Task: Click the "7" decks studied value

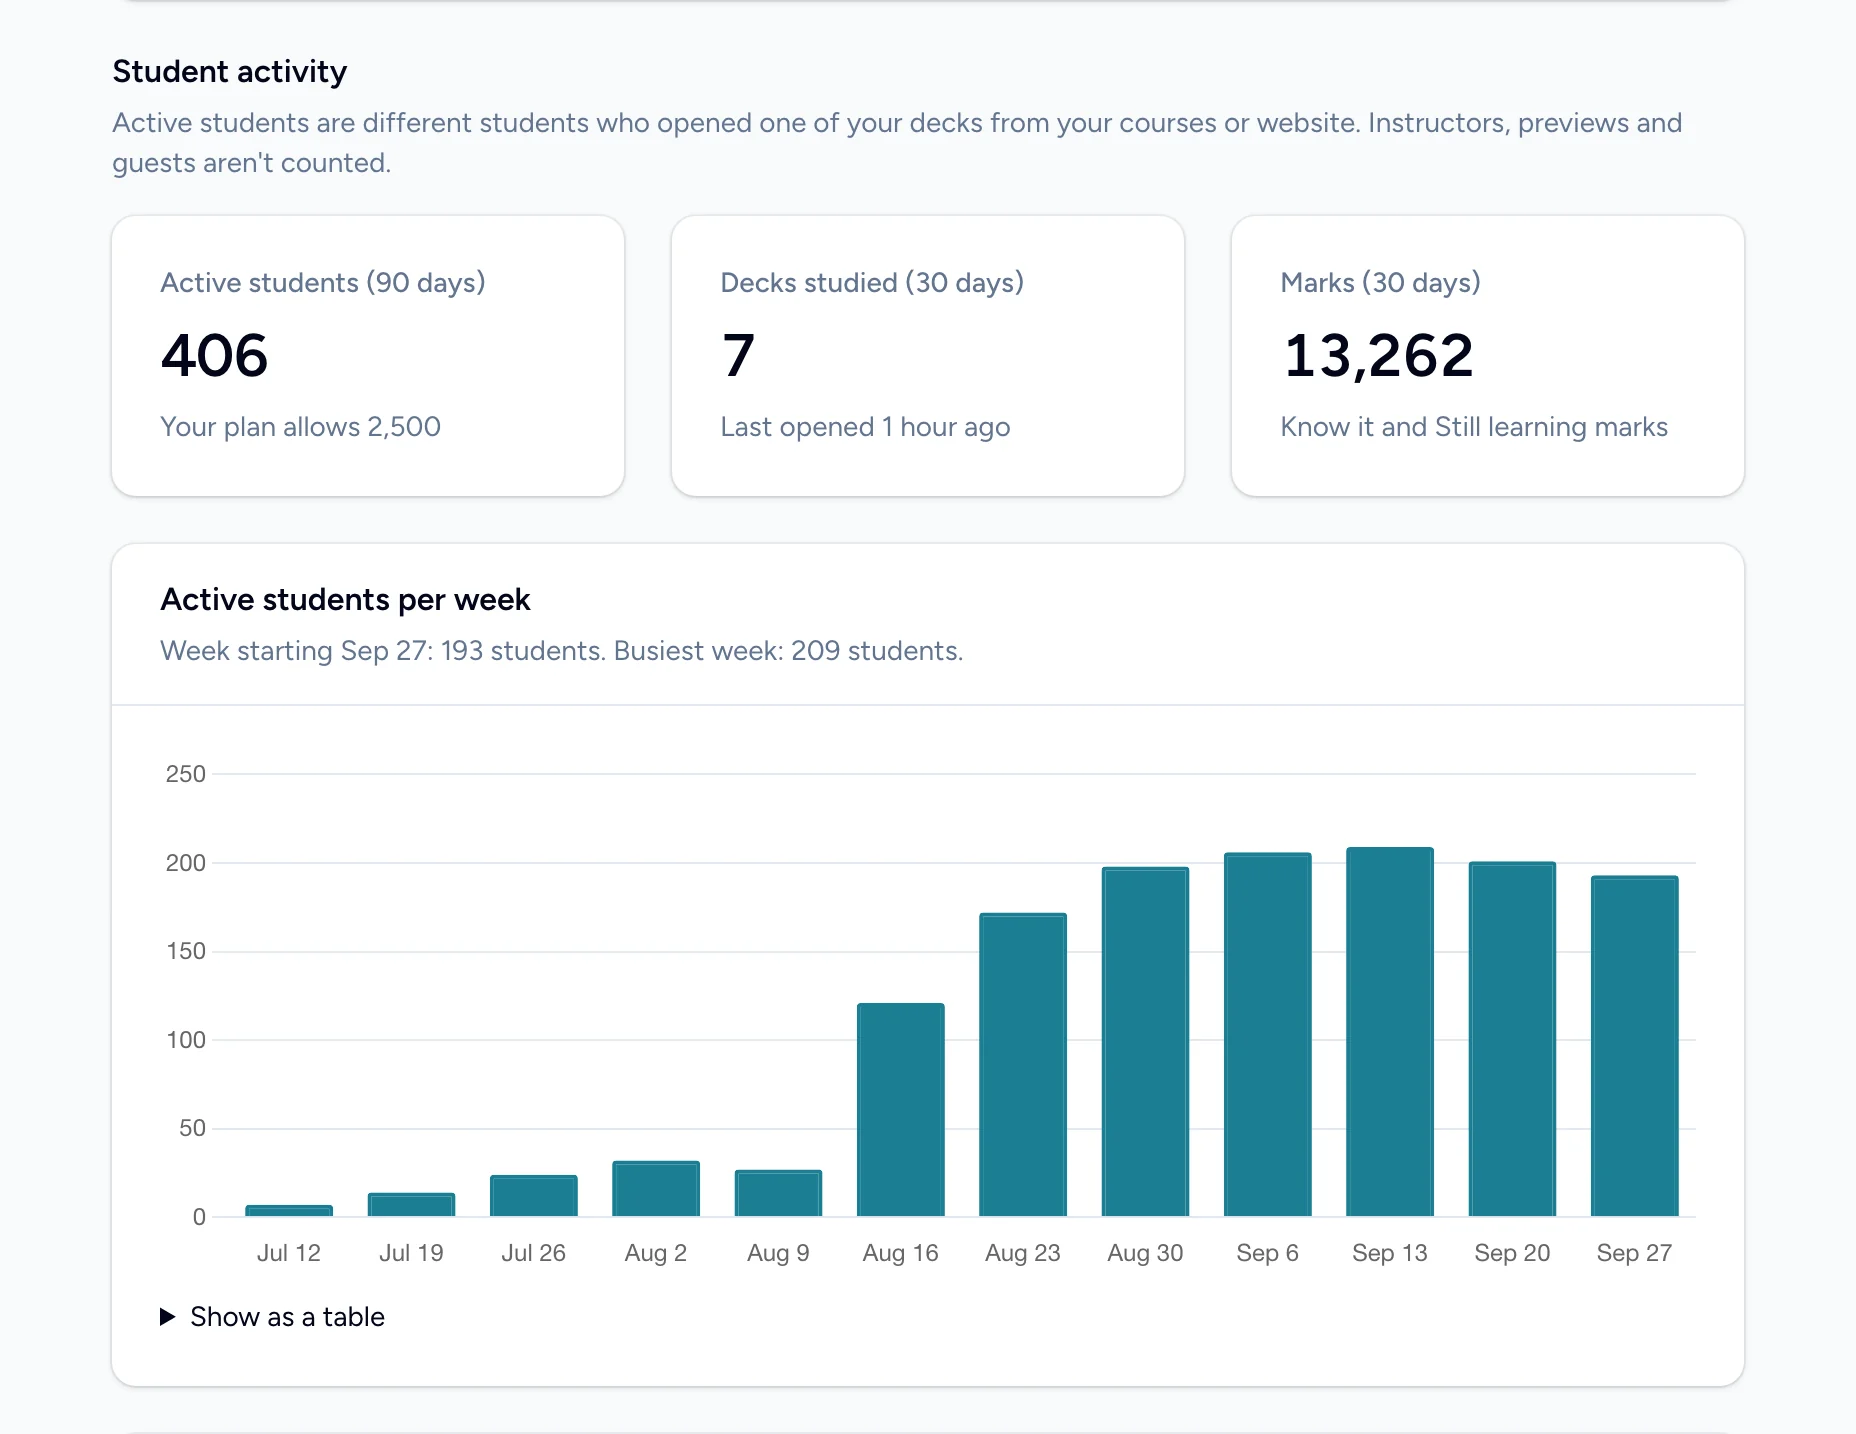Action: tap(738, 356)
